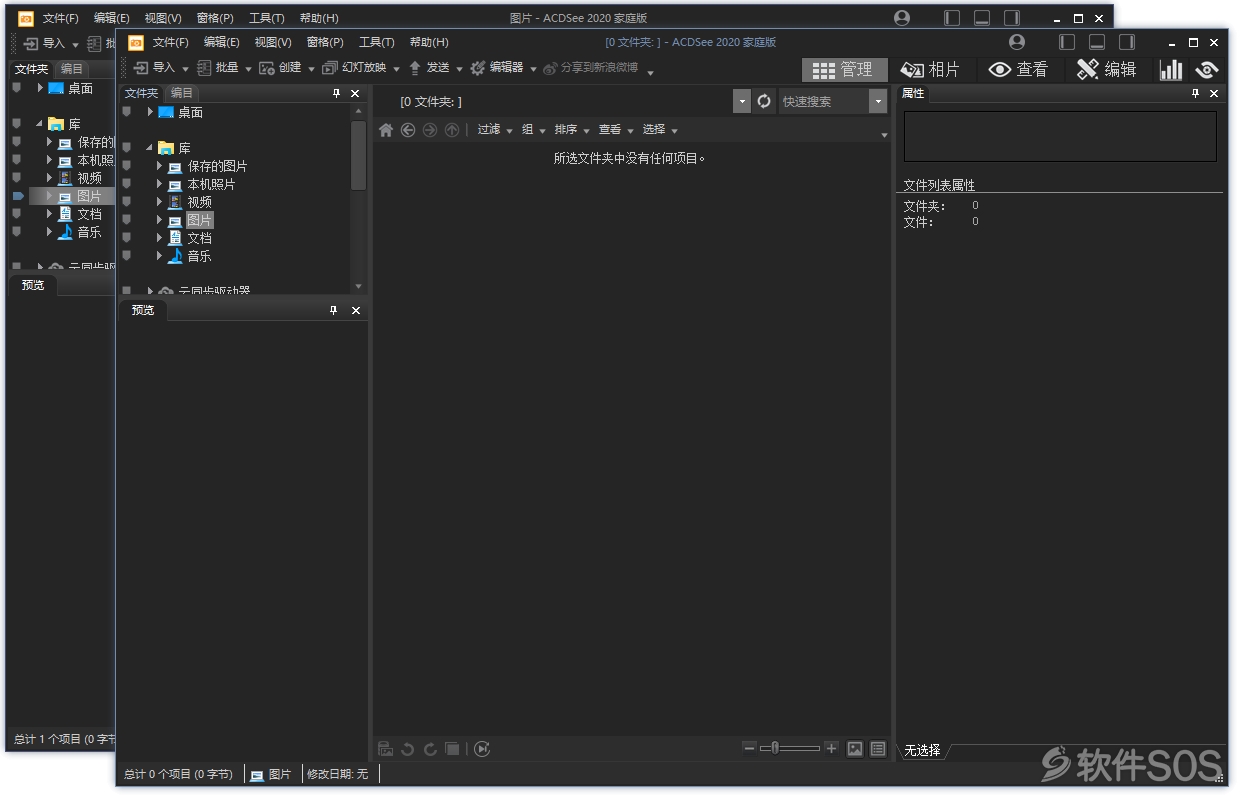Switch to thumbnail view icon
Viewport: 1240px width, 795px height.
(855, 748)
